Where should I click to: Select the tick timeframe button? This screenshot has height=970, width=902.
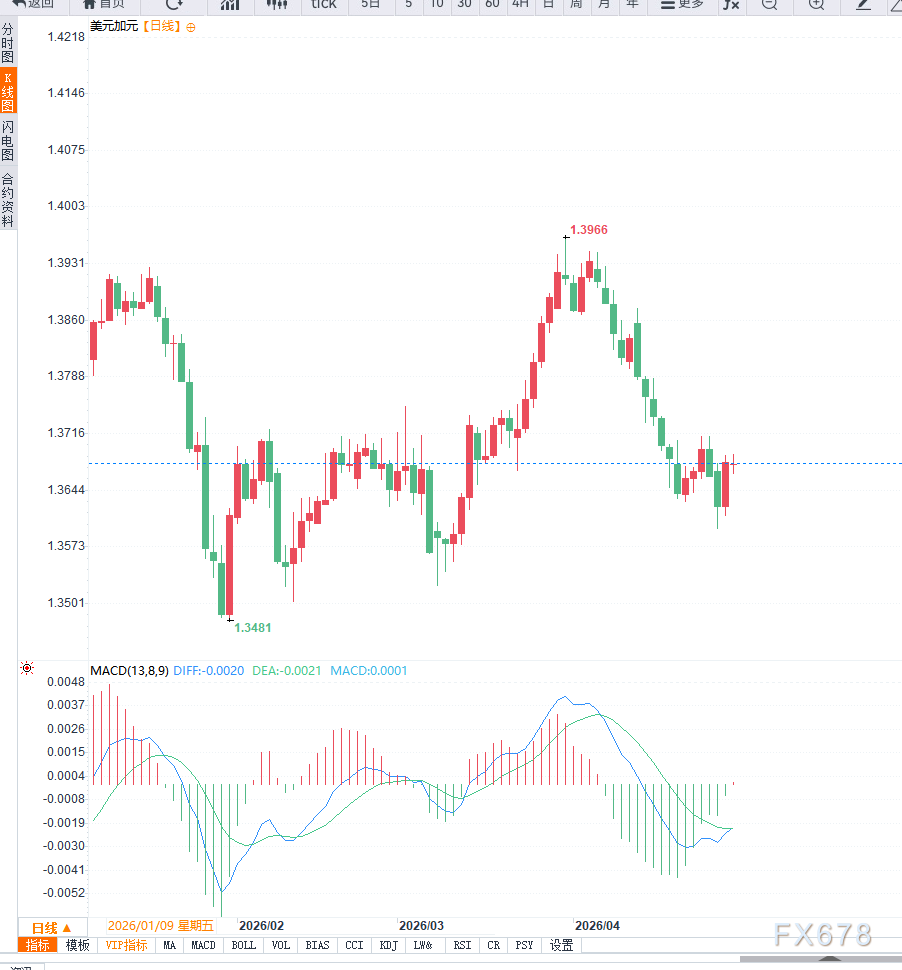click(324, 4)
